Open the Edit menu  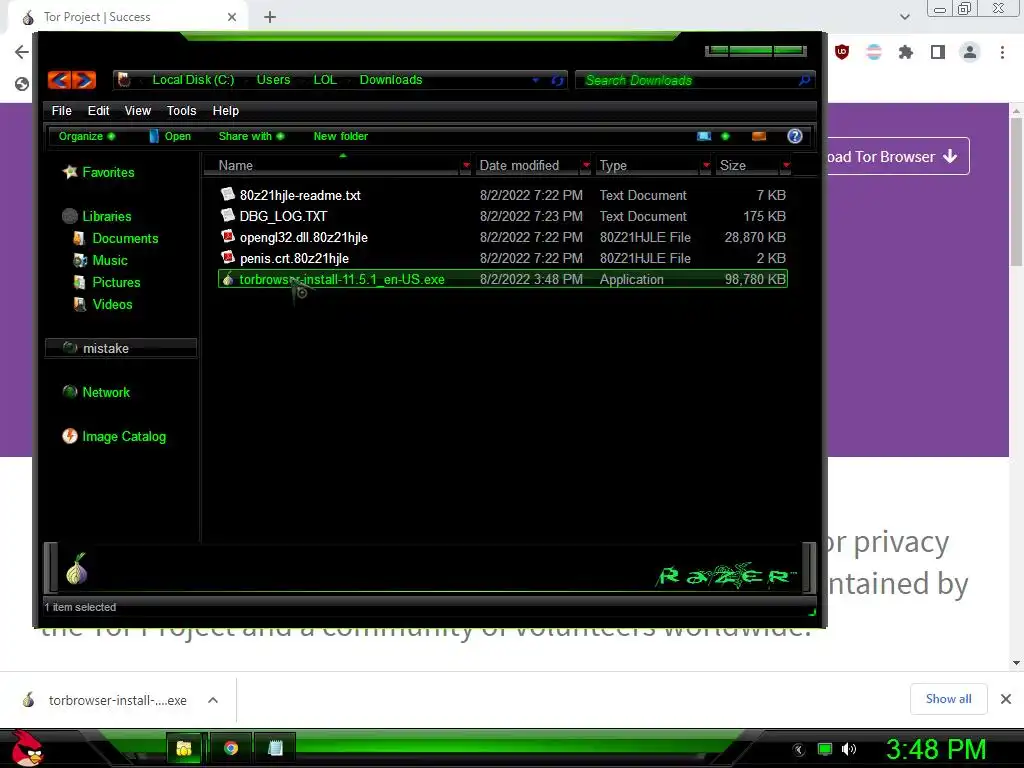(99, 110)
